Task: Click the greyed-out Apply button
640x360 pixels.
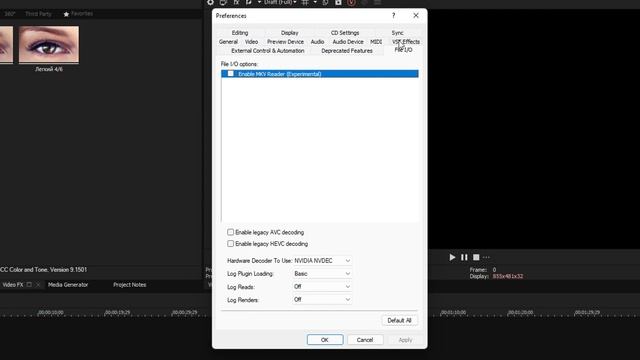Action: tap(405, 340)
